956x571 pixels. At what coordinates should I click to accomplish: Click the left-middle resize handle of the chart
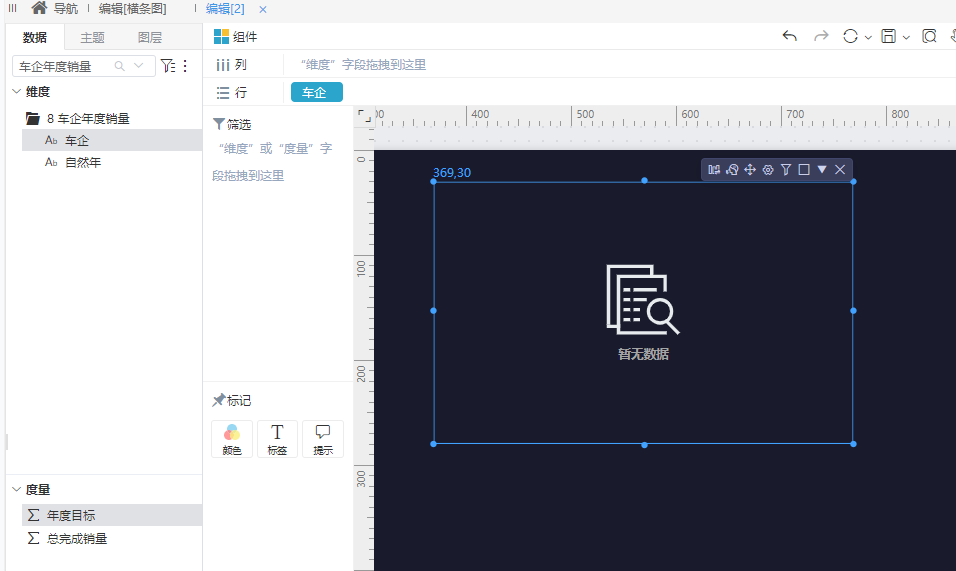[433, 311]
